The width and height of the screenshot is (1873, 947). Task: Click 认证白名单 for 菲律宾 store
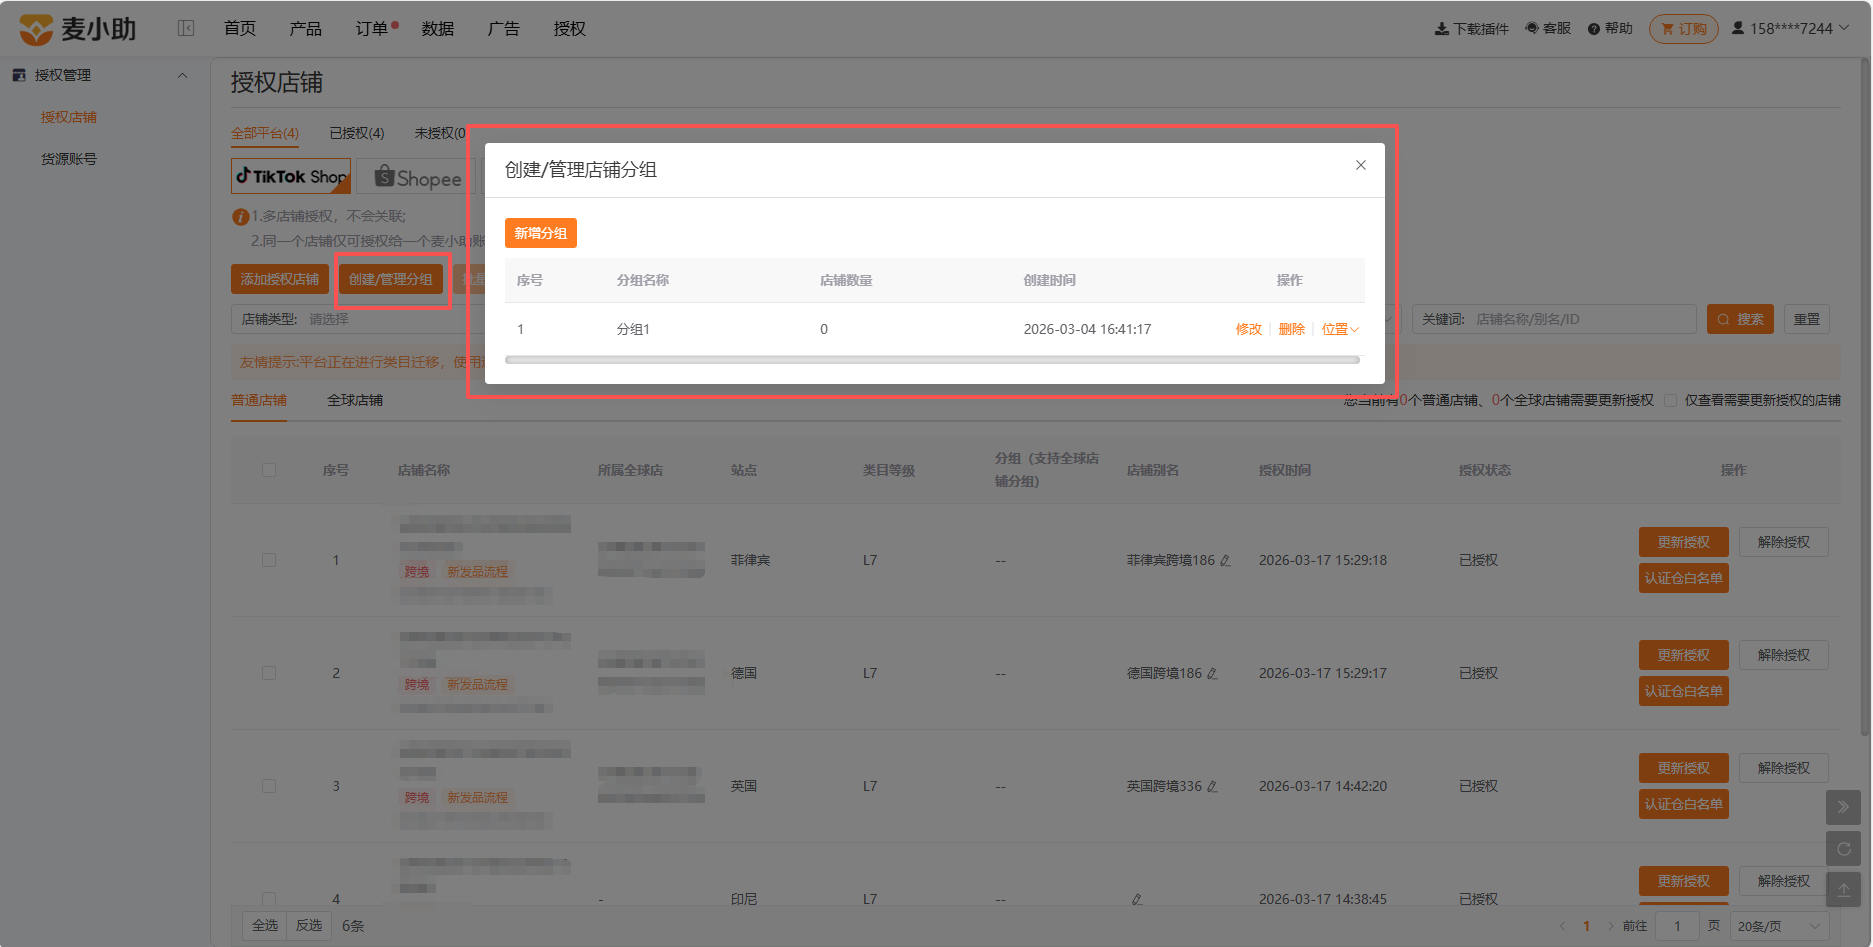1684,578
